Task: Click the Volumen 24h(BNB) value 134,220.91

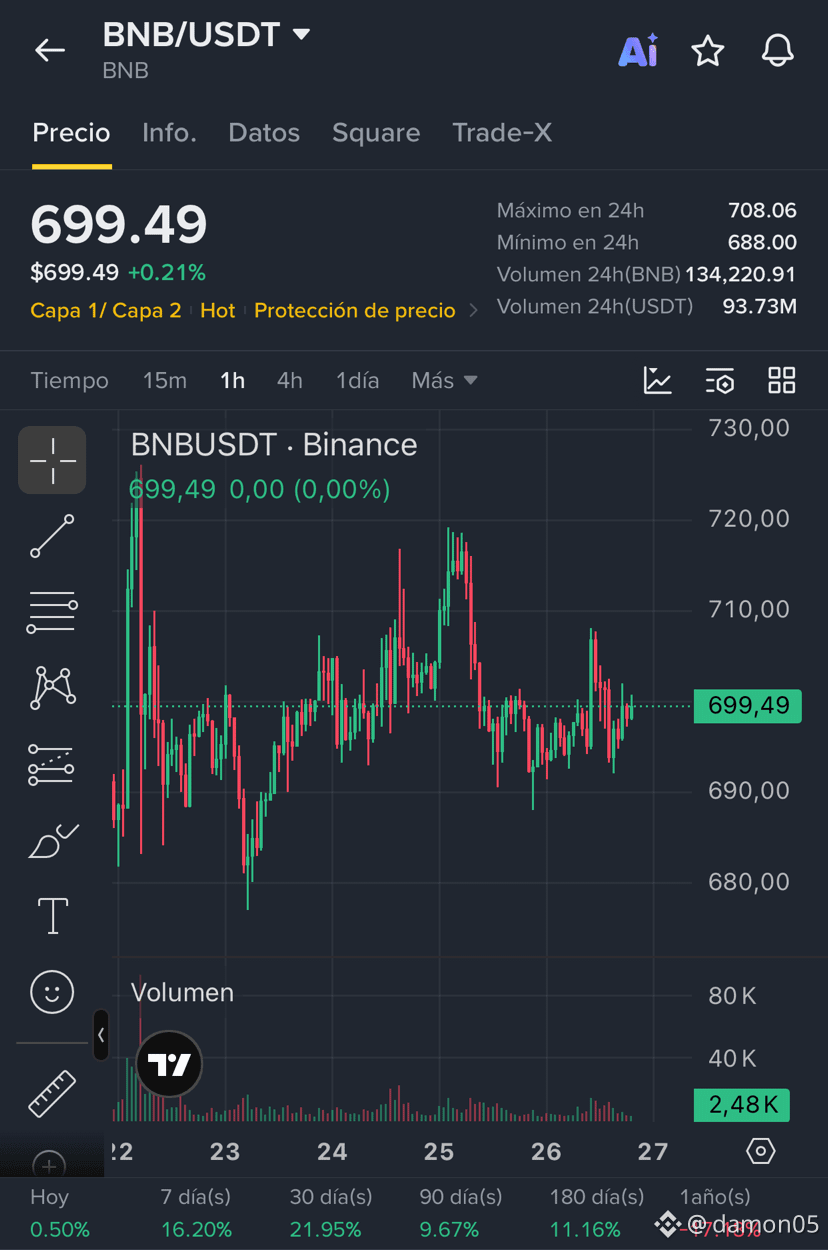Action: pyautogui.click(x=741, y=275)
